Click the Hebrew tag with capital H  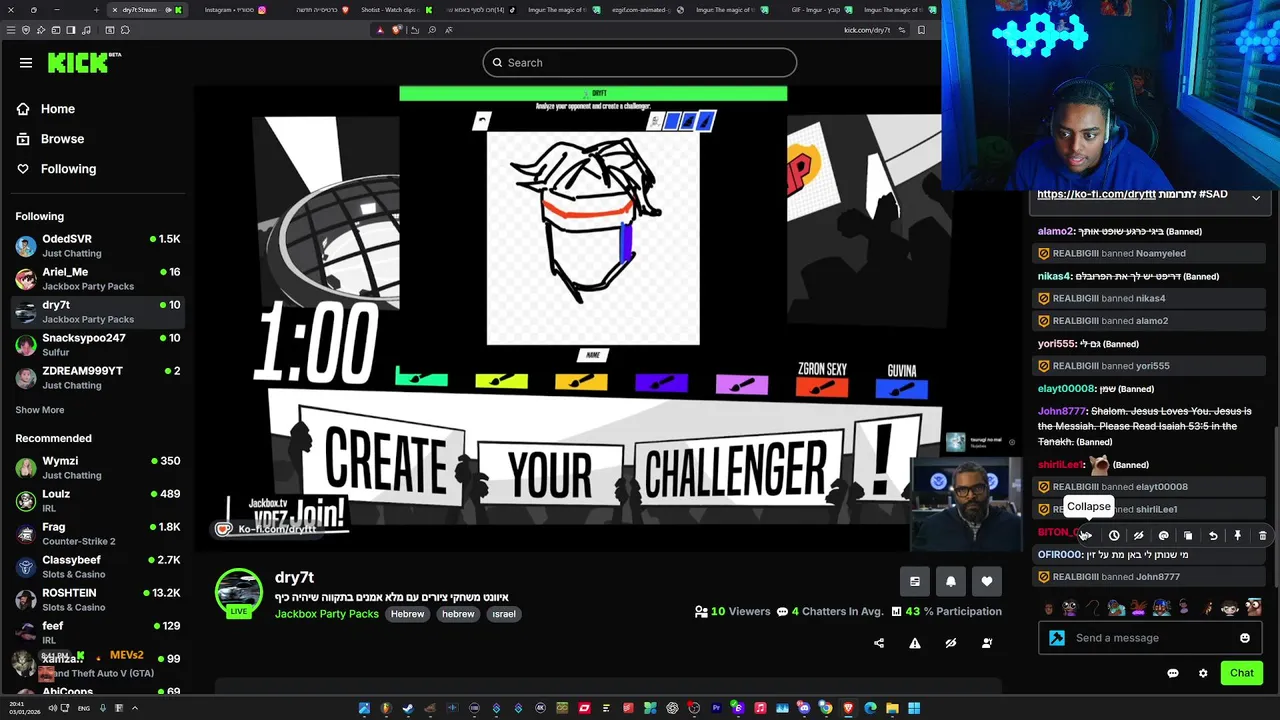pyautogui.click(x=408, y=614)
